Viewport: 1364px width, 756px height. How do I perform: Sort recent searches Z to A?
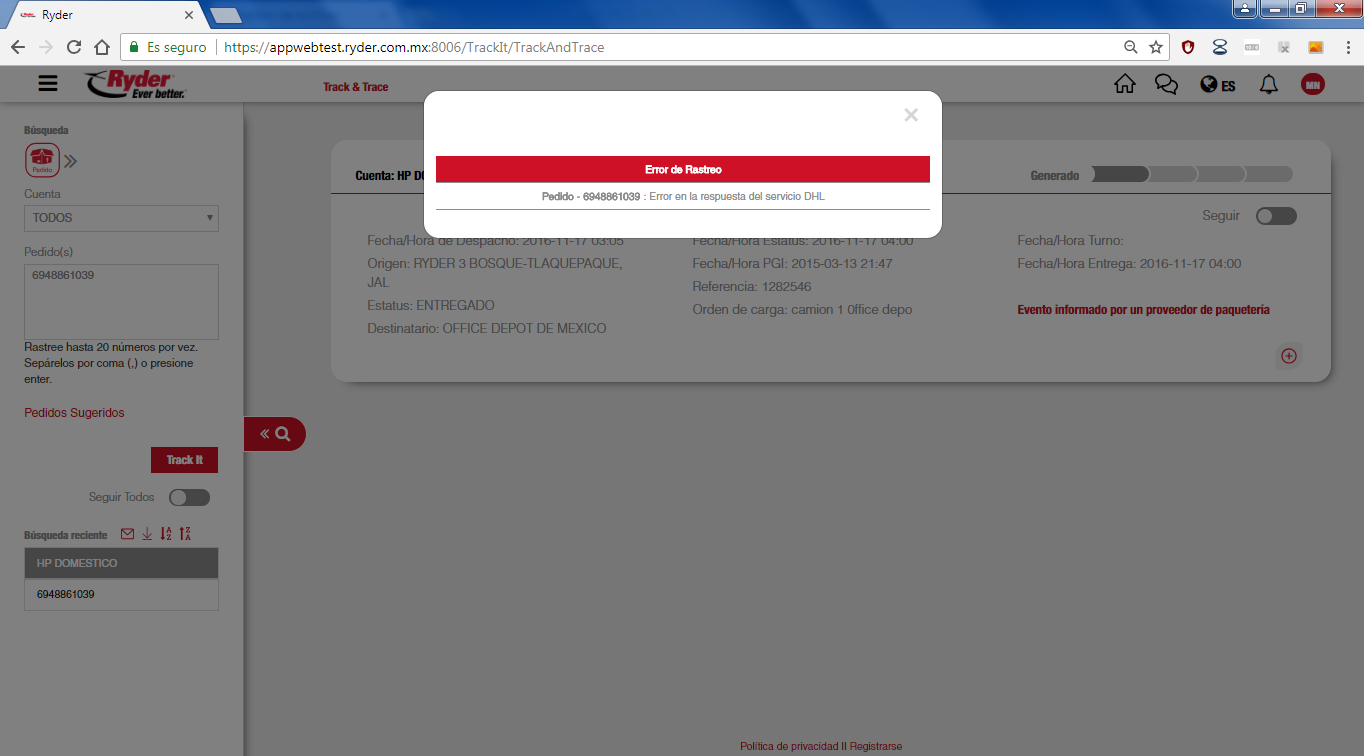coord(185,534)
